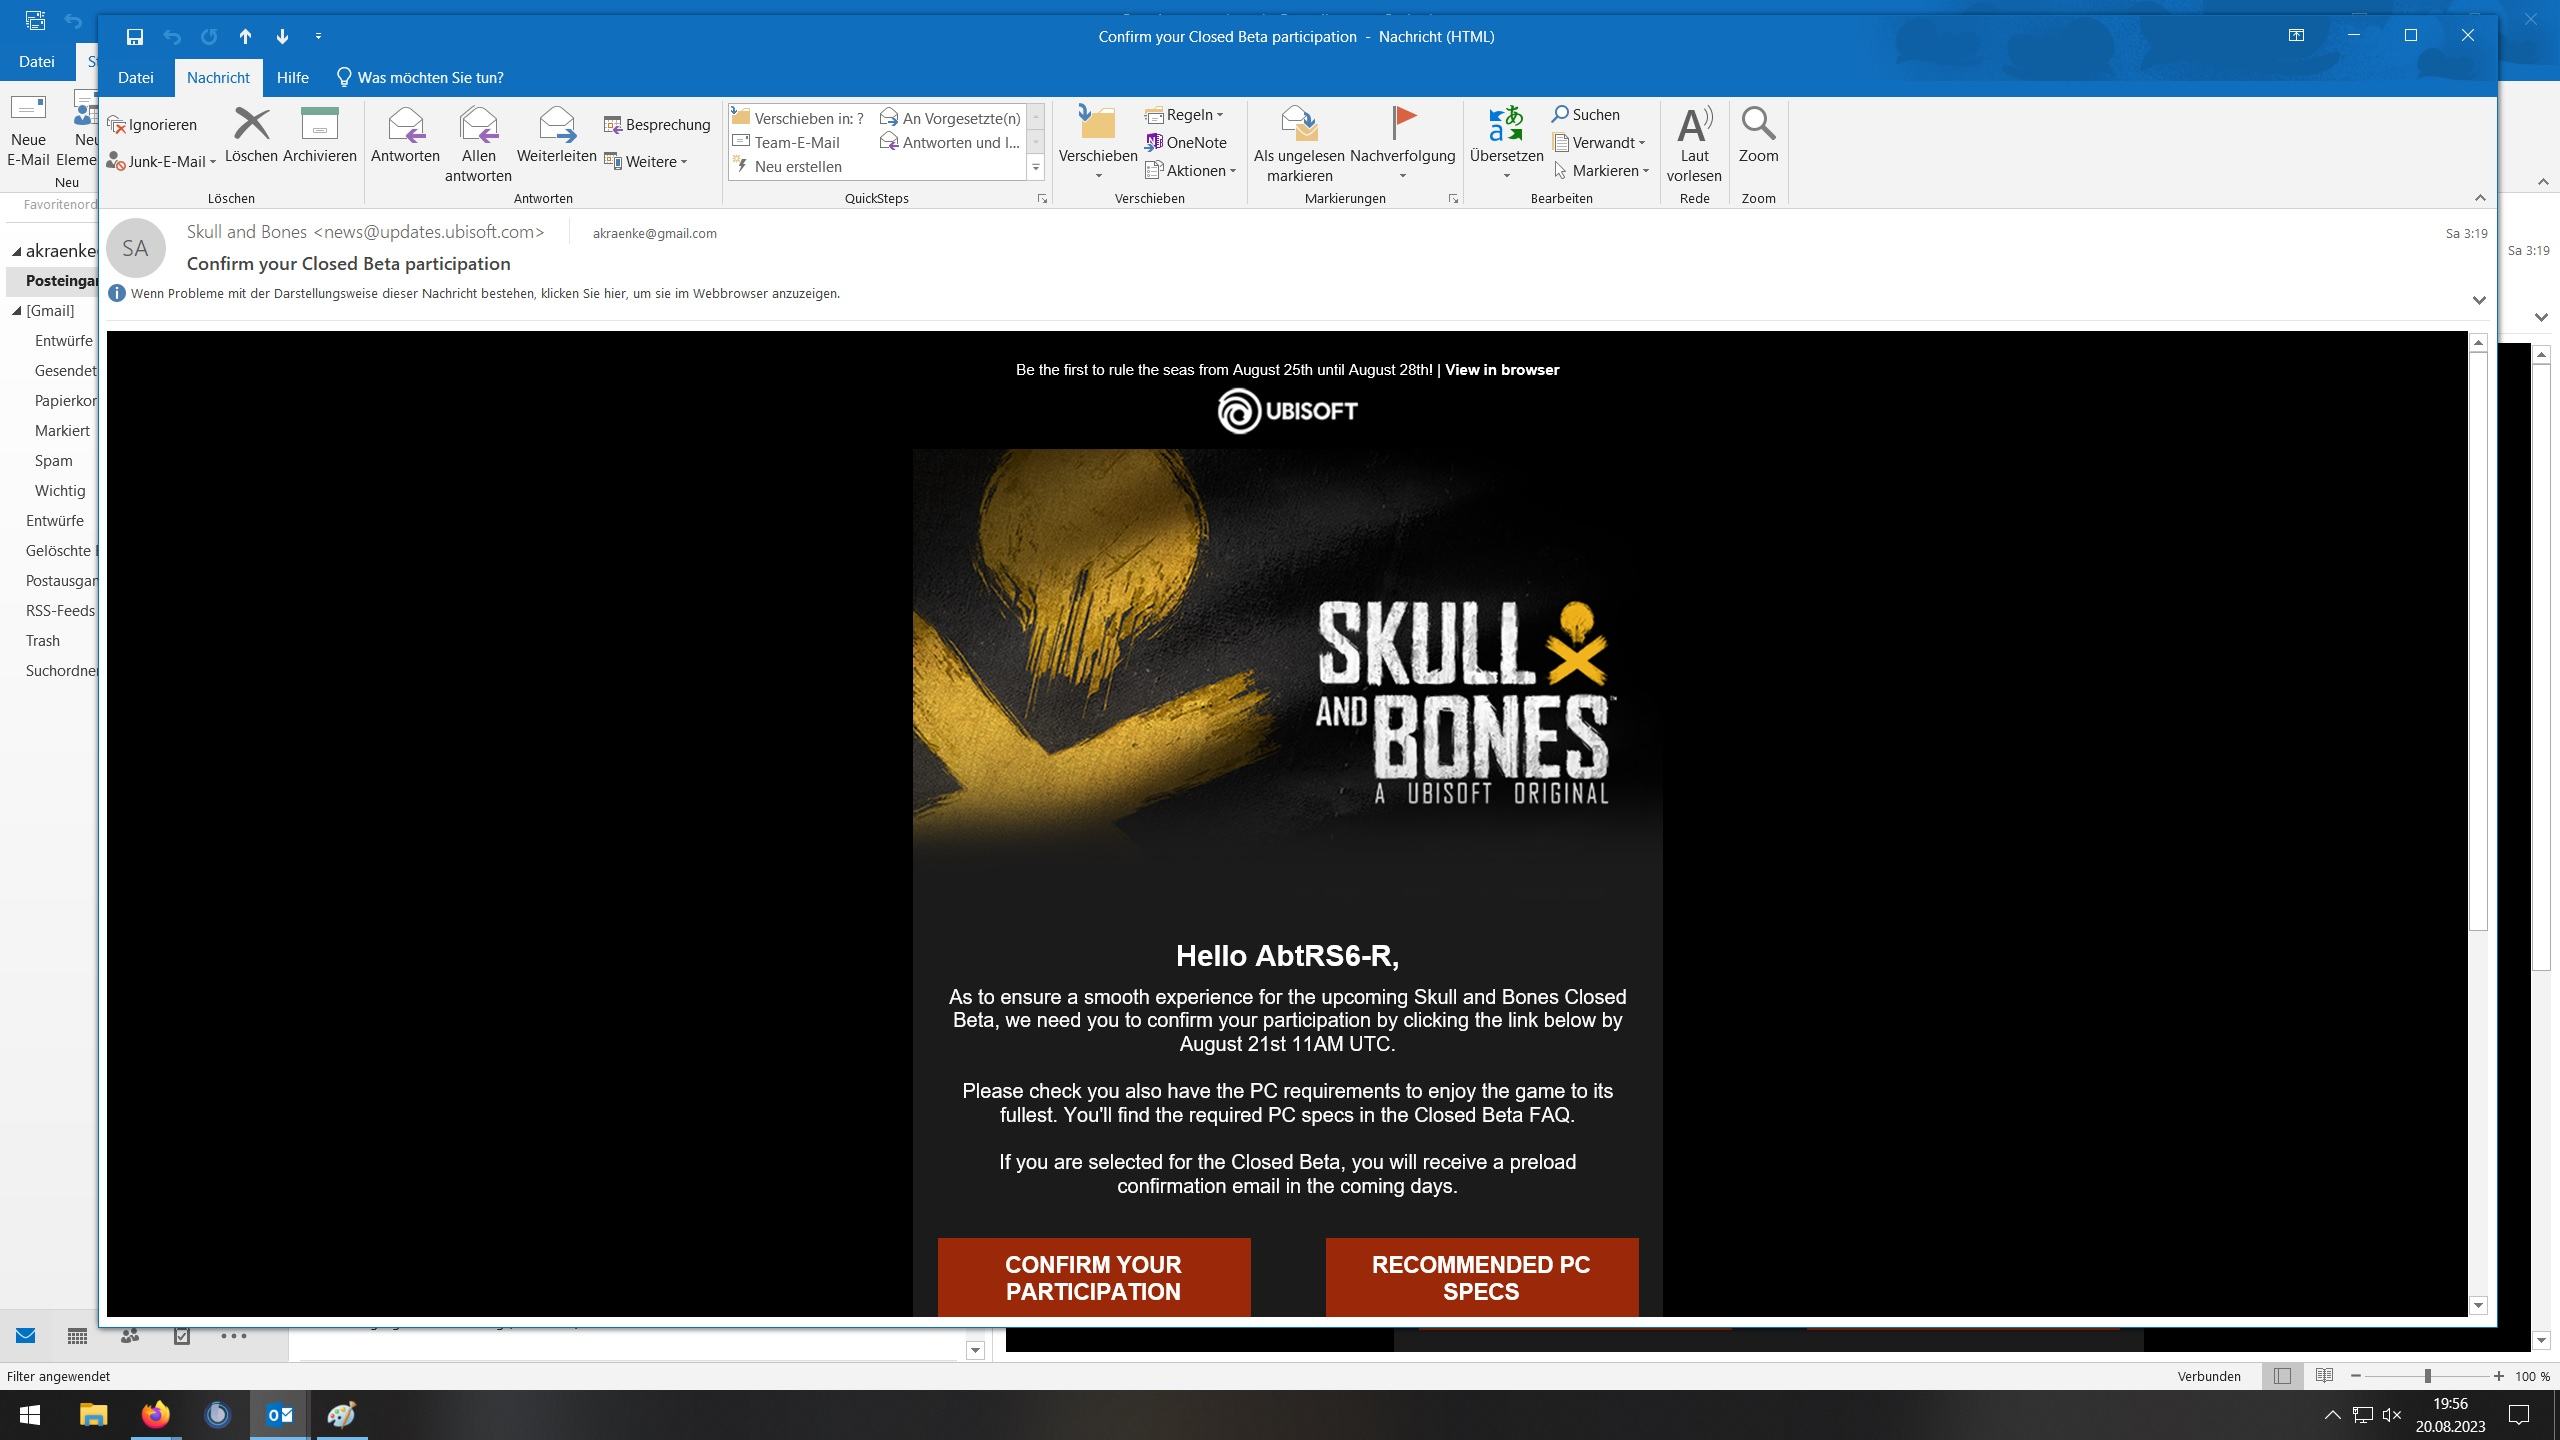Image resolution: width=2560 pixels, height=1440 pixels.
Task: Click the Übersetzen translate icon
Action: (1505, 128)
